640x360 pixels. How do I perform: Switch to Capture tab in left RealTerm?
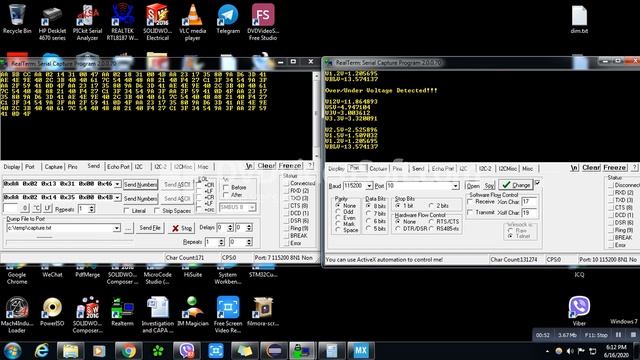(x=53, y=167)
